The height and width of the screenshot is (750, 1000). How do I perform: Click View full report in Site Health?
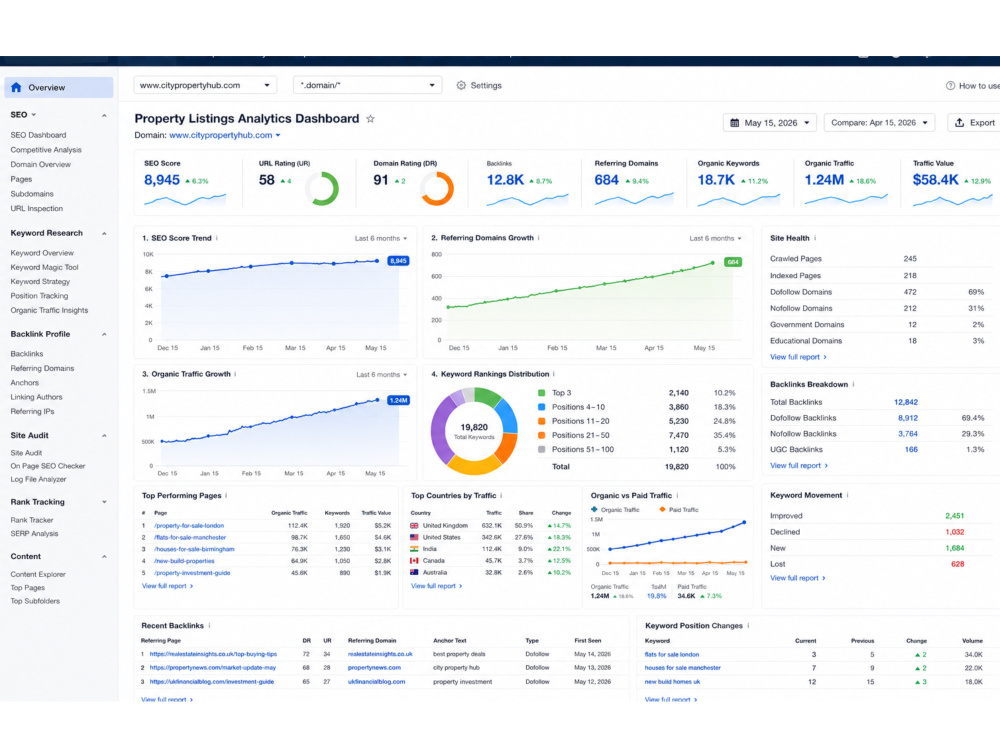click(798, 357)
